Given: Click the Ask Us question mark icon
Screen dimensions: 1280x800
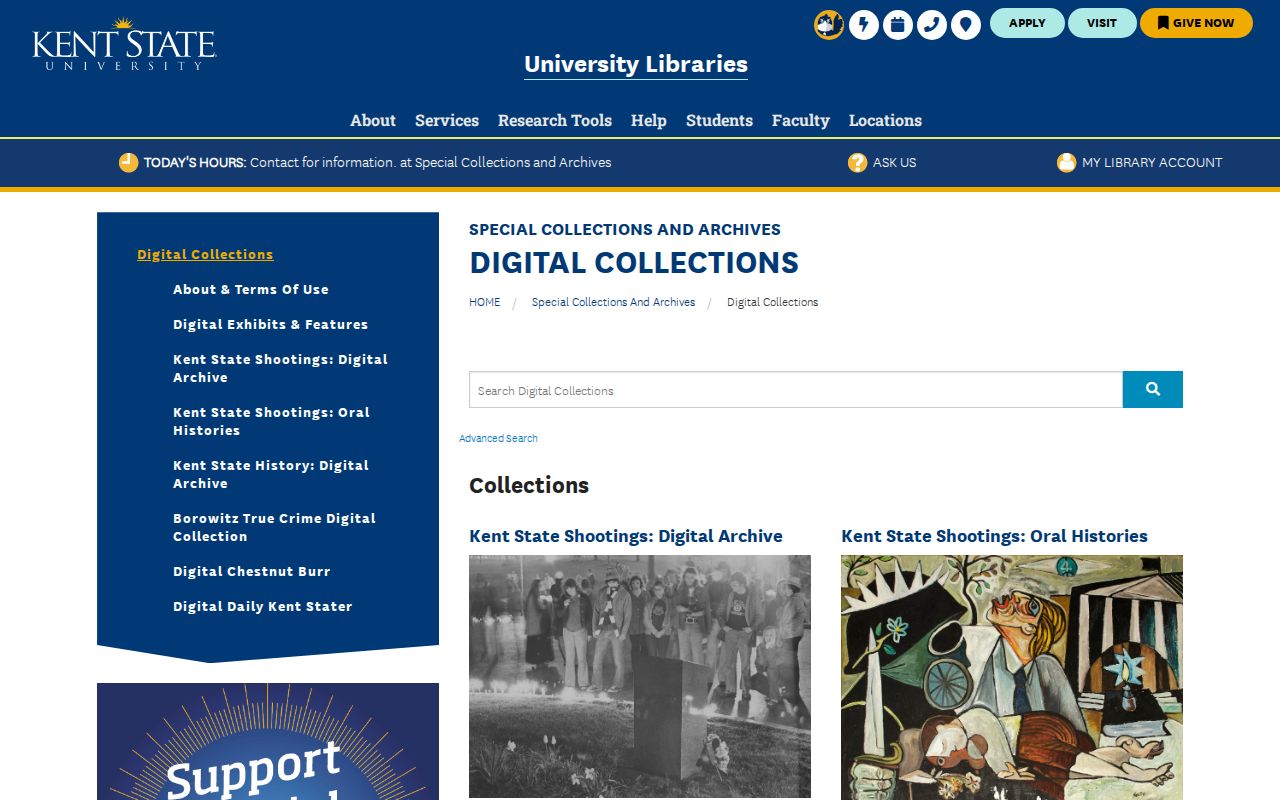Looking at the screenshot, I should tap(857, 162).
